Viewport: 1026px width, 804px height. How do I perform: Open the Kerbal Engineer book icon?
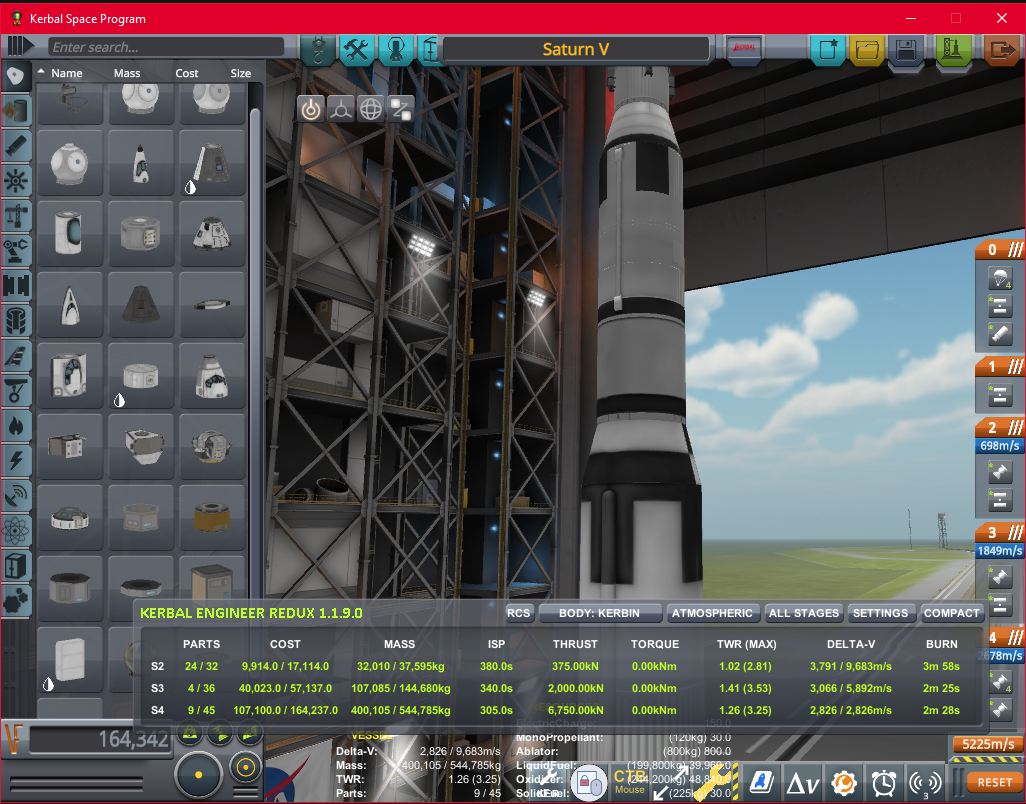click(x=760, y=783)
